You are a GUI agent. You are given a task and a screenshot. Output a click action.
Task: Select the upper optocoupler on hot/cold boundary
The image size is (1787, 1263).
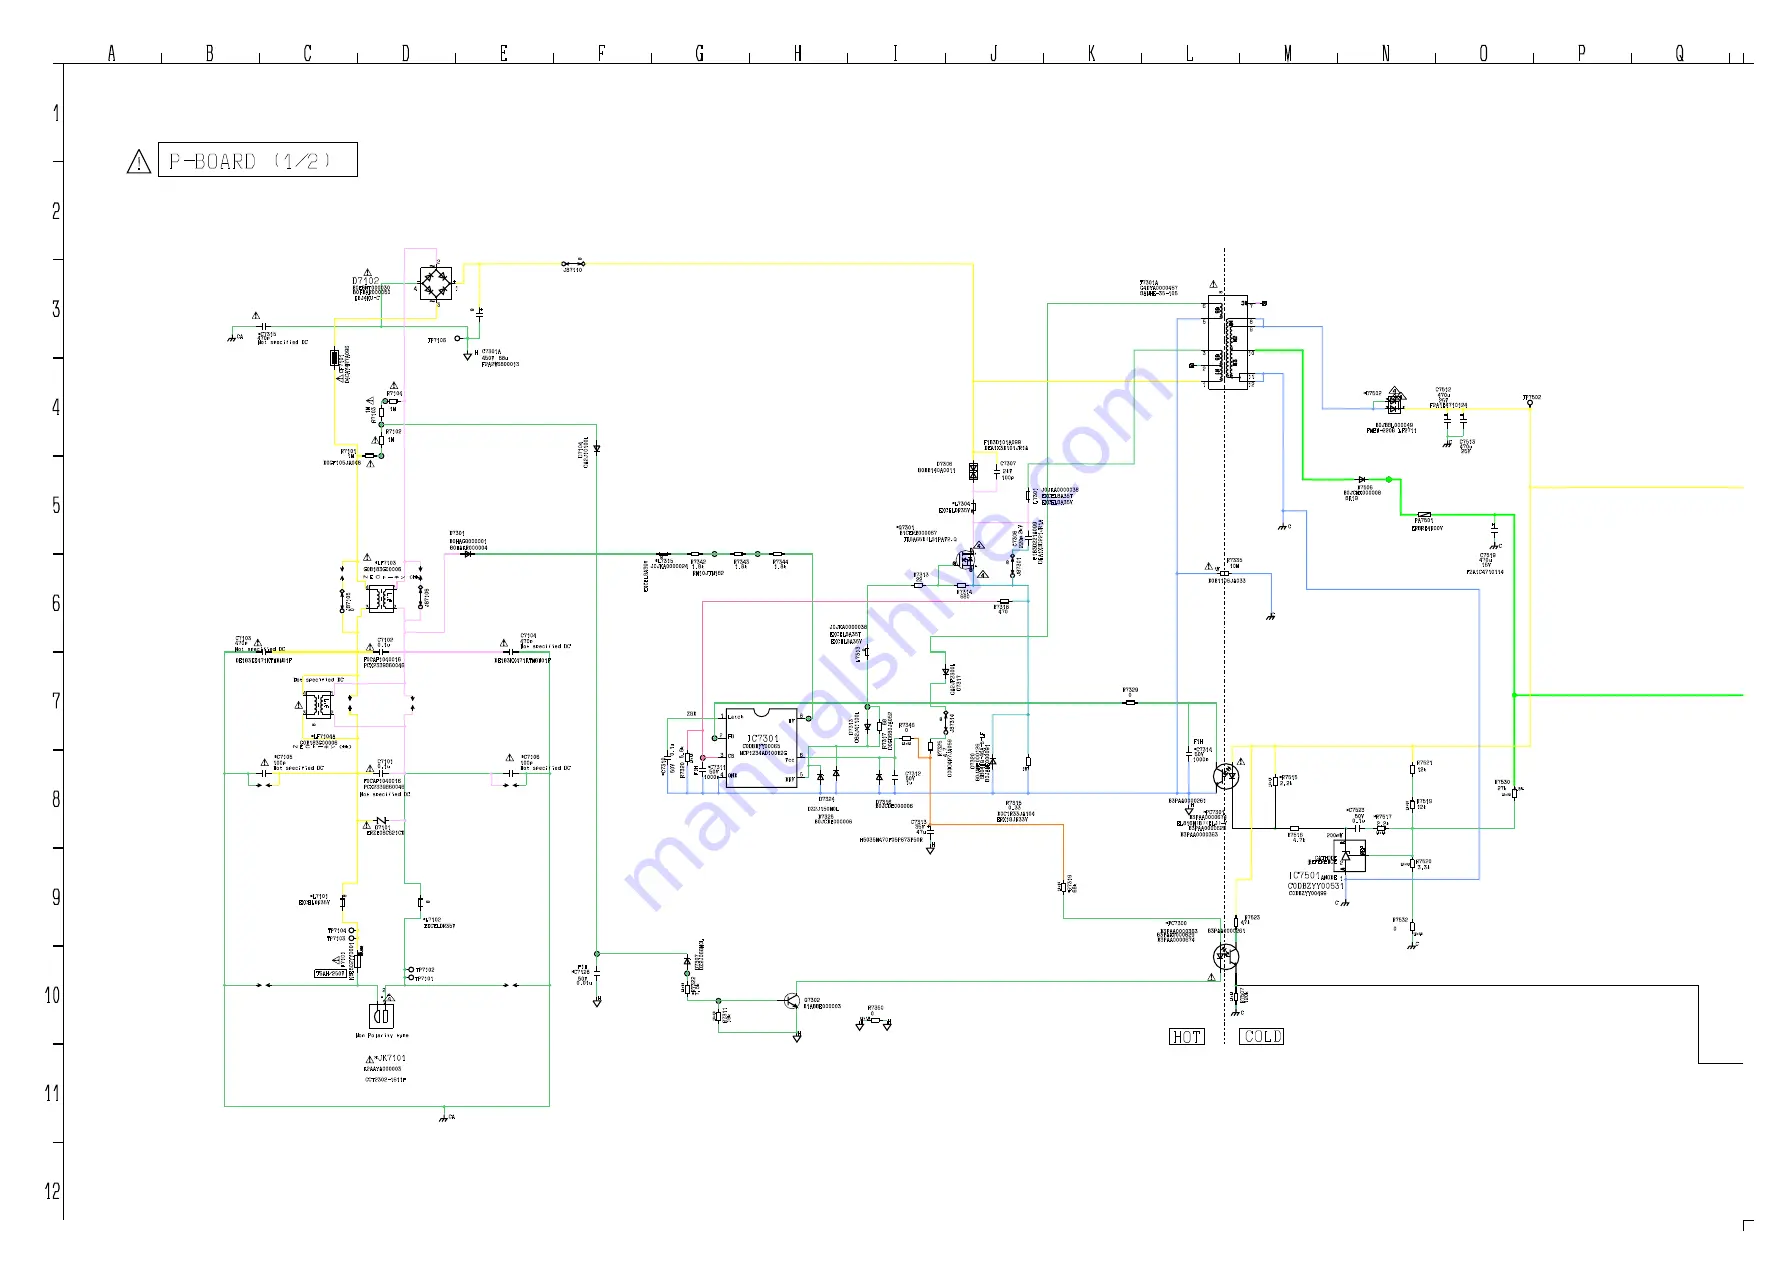point(1227,774)
